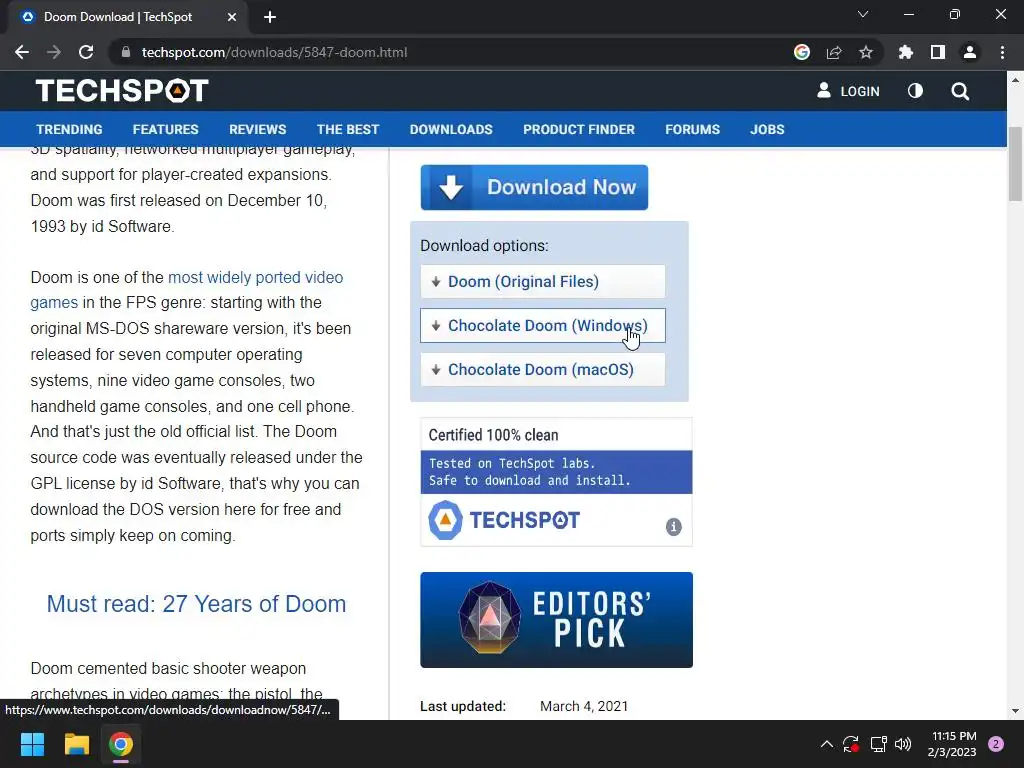Go forward in browser history
The width and height of the screenshot is (1024, 768).
54,52
